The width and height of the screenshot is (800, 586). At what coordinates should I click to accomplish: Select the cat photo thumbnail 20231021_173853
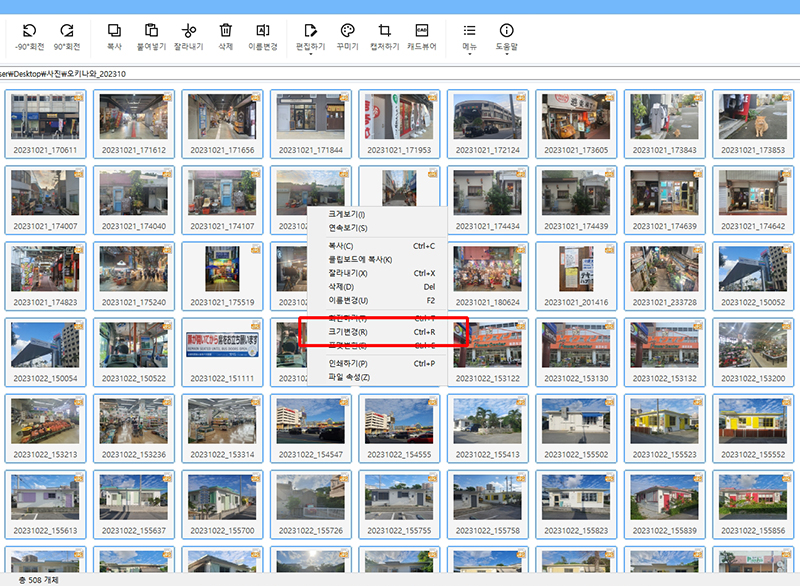point(753,124)
